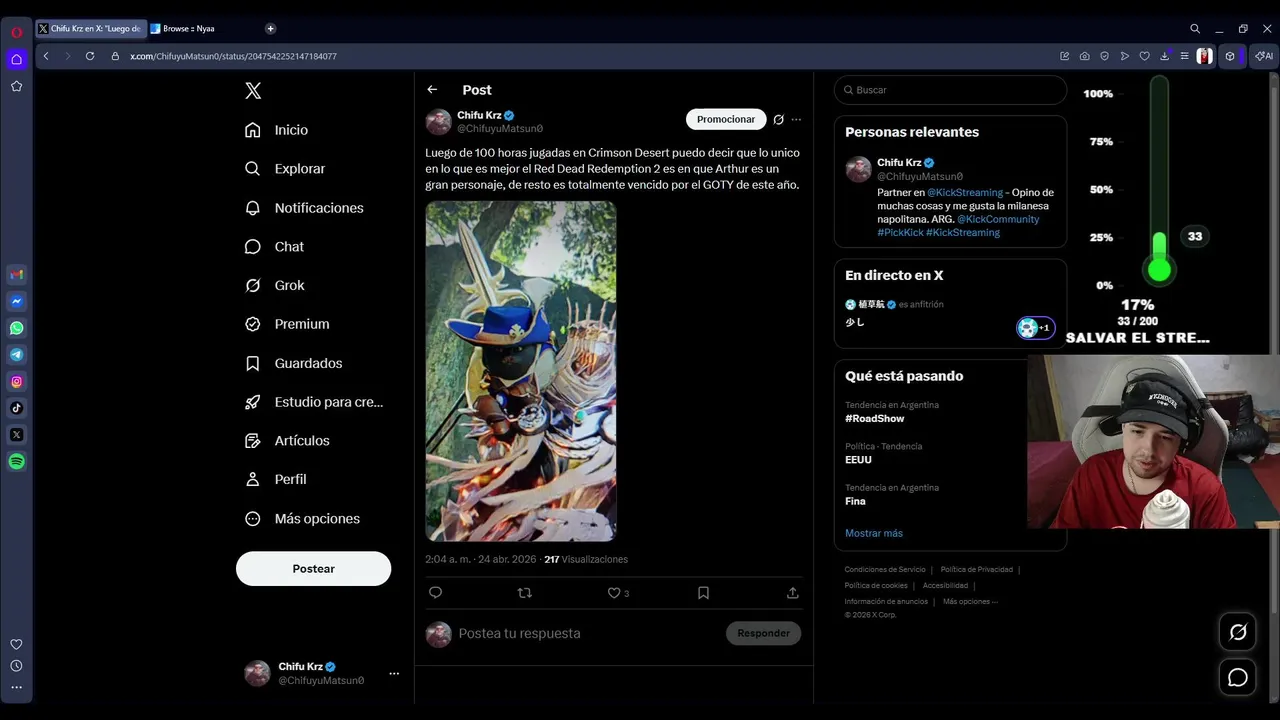The width and height of the screenshot is (1280, 720).
Task: Click the reply icon under the post
Action: [x=435, y=593]
